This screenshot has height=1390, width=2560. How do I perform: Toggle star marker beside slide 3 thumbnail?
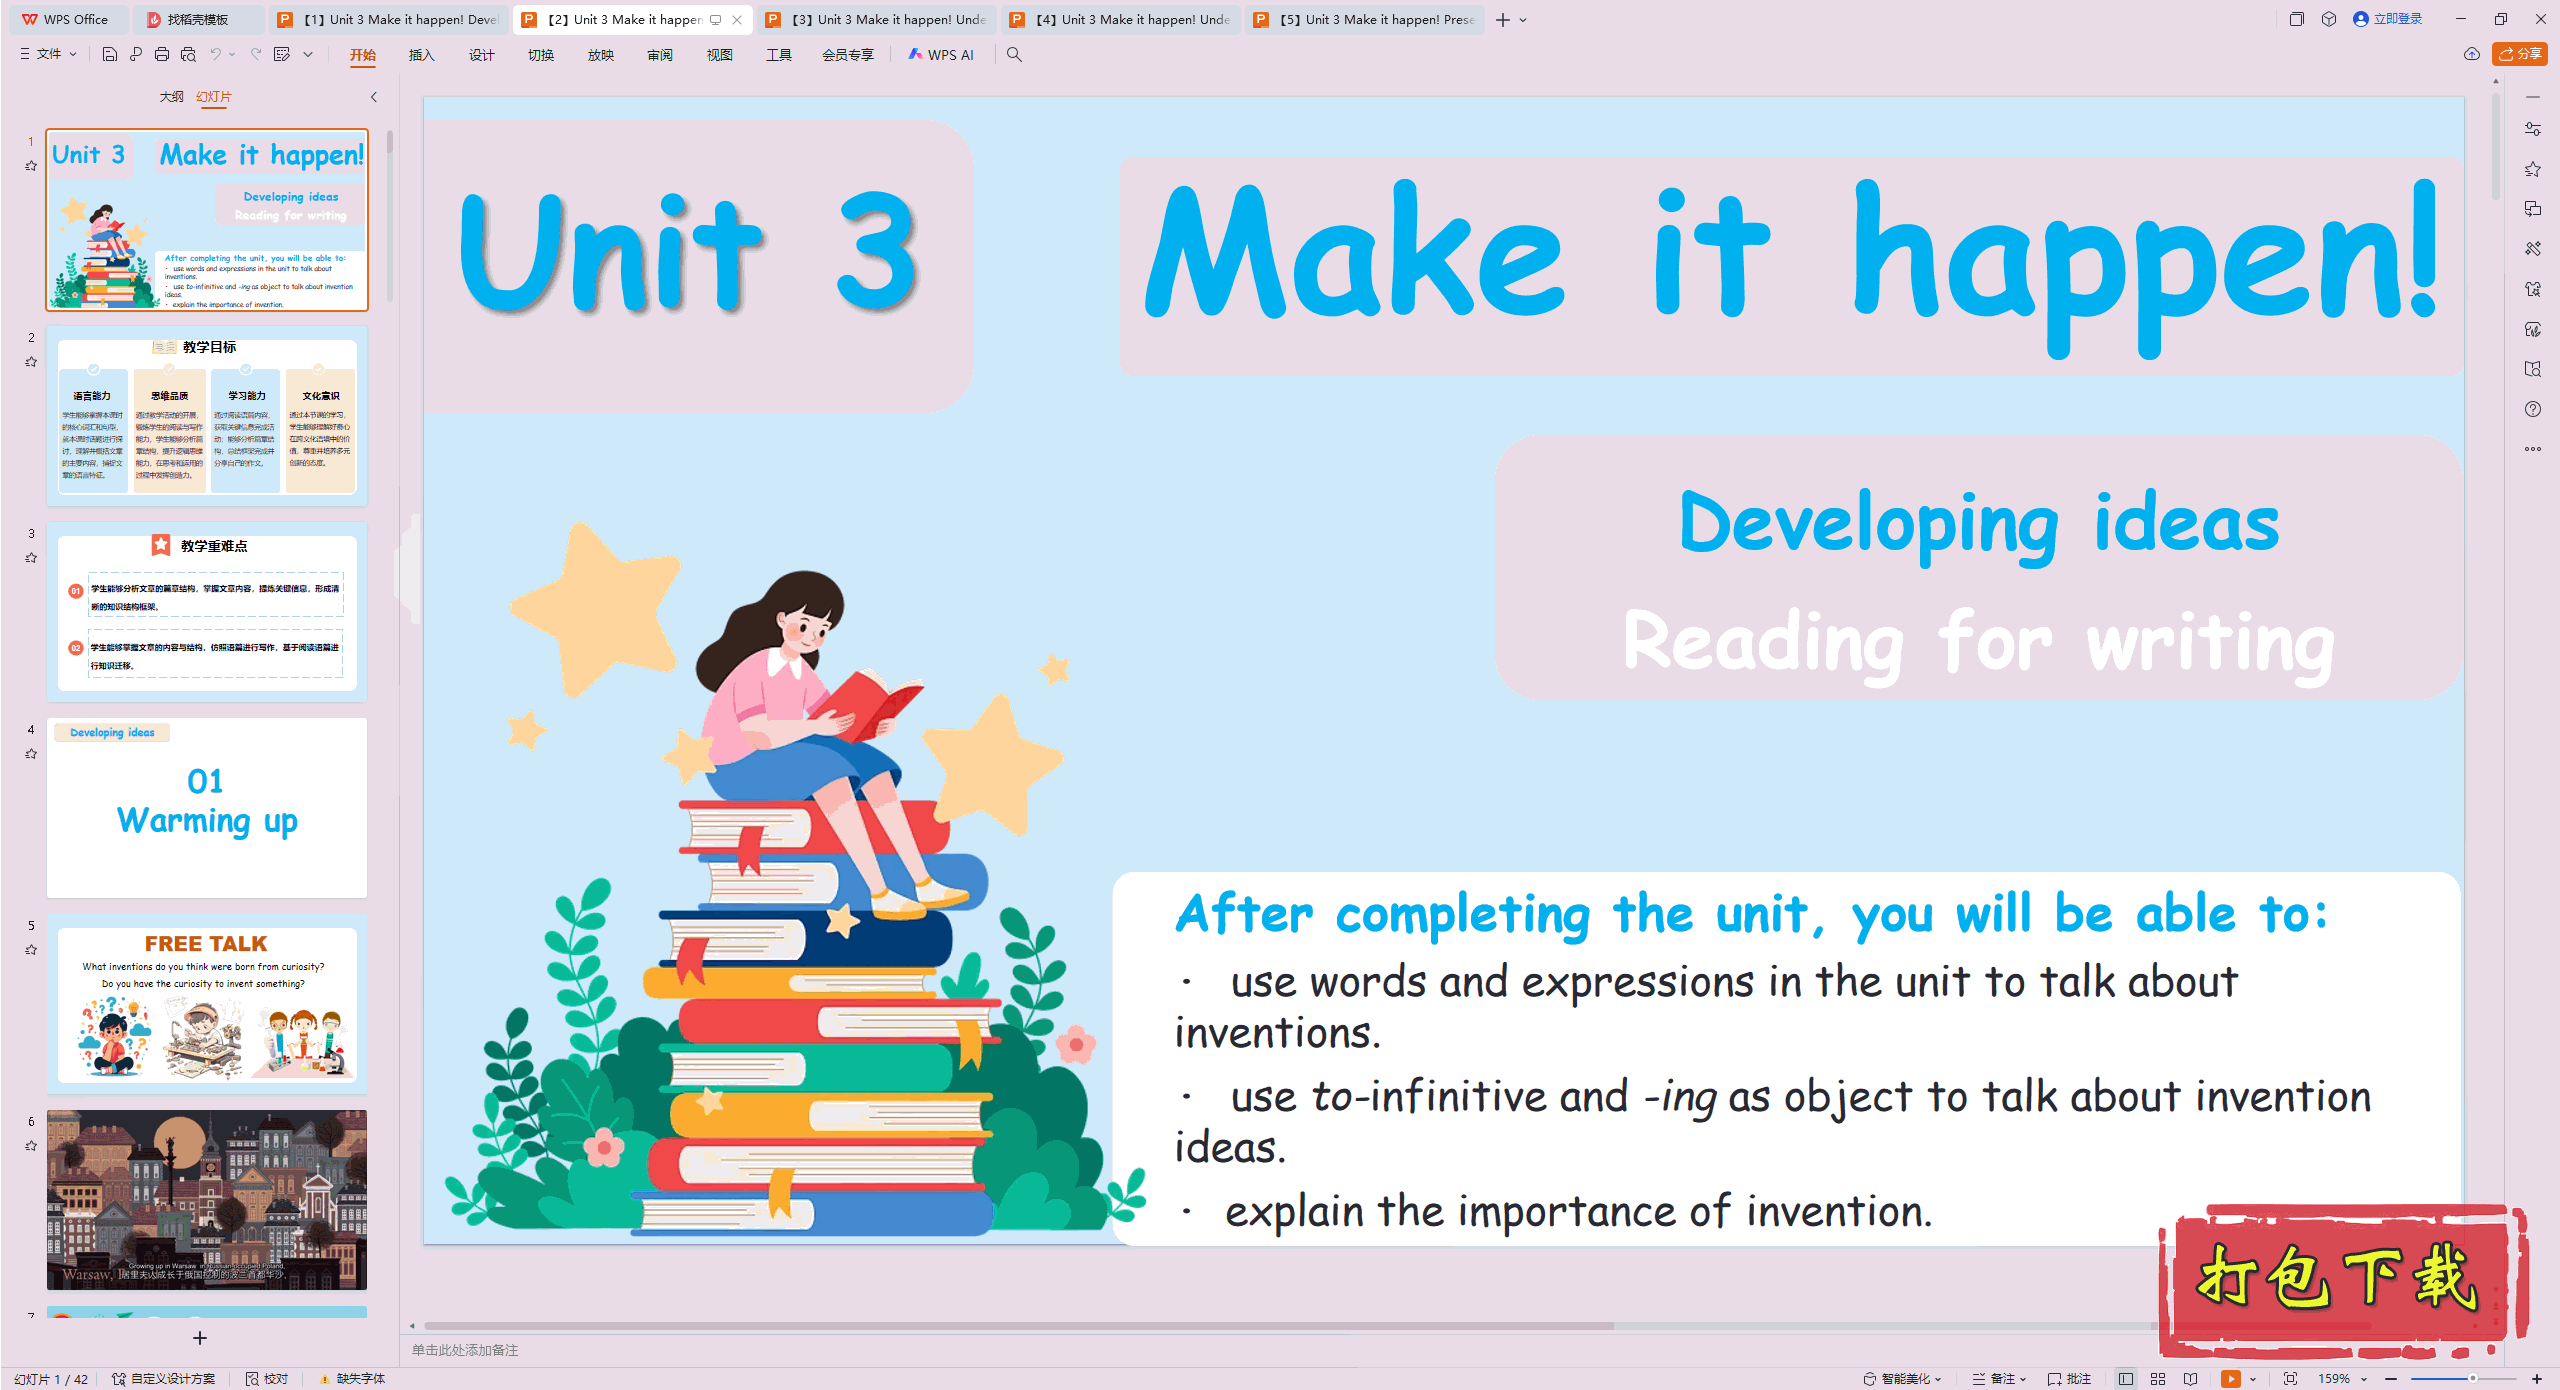(31, 558)
